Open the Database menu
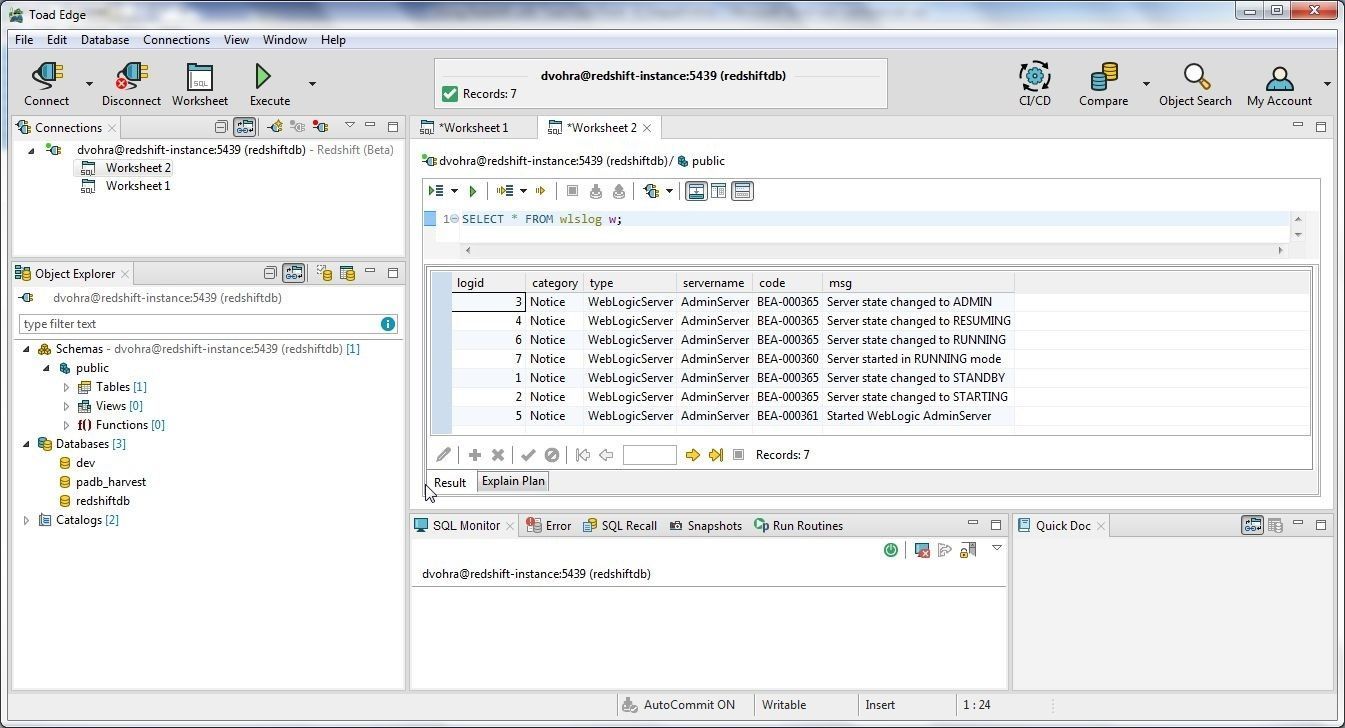Image resolution: width=1345 pixels, height=728 pixels. click(x=105, y=40)
